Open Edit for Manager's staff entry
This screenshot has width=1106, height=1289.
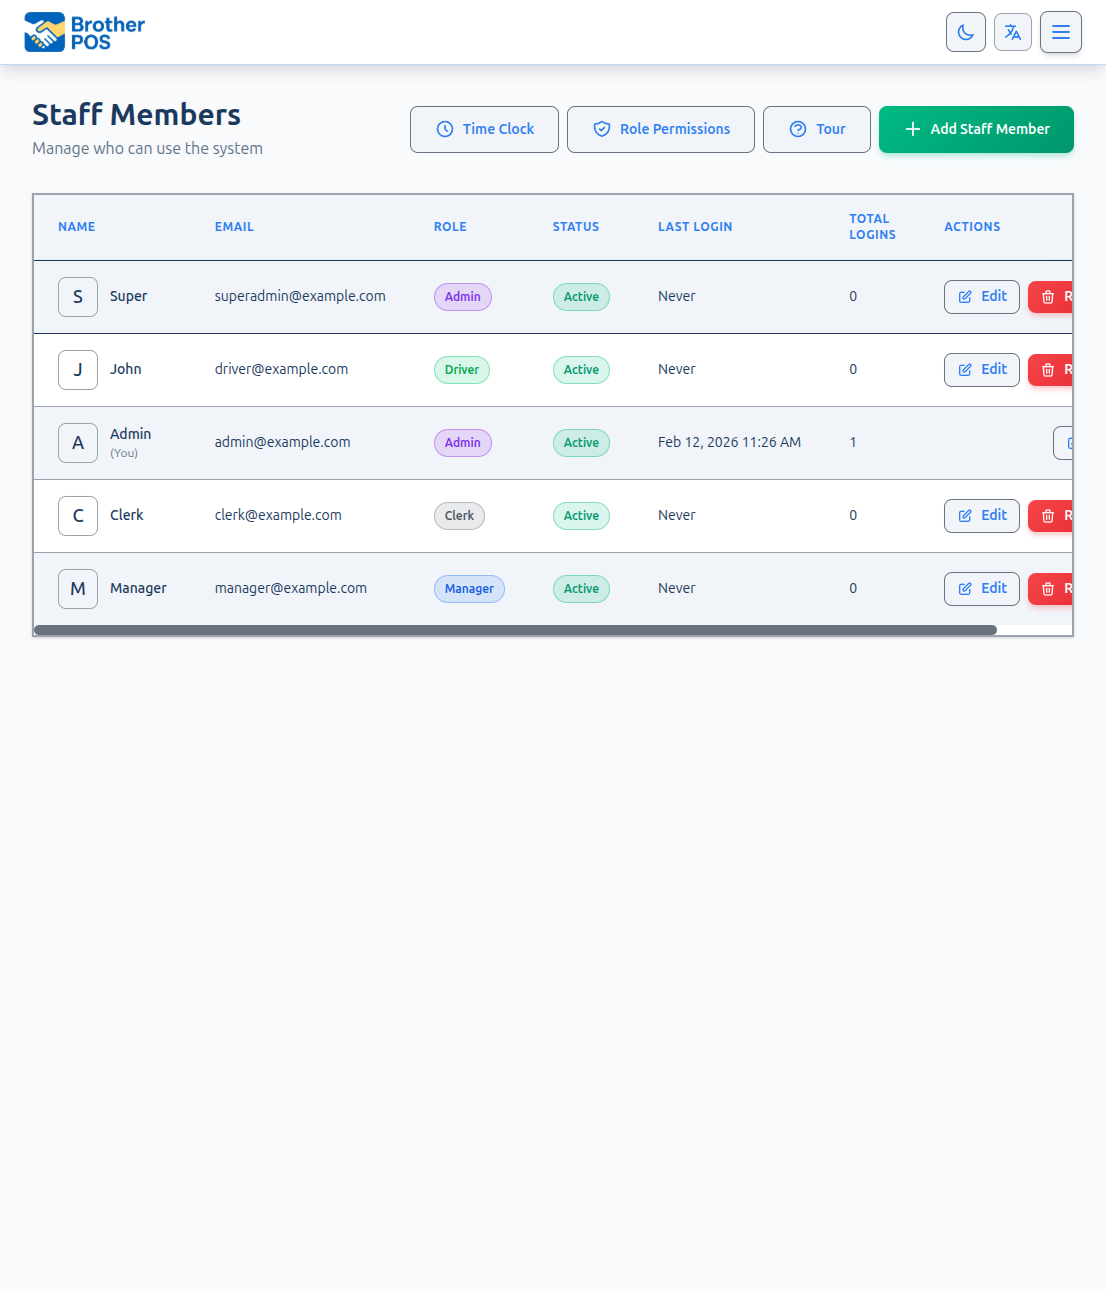(x=981, y=588)
